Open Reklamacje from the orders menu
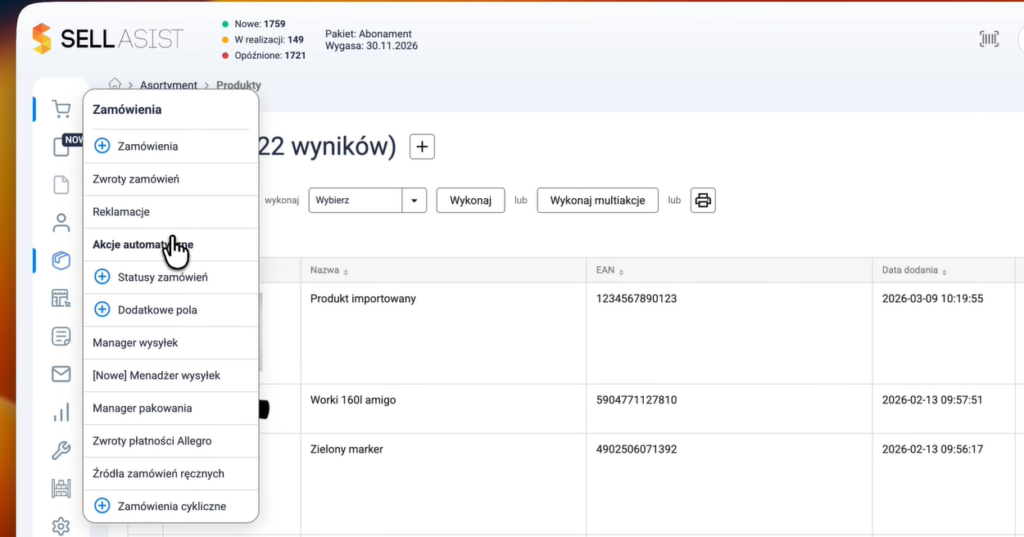Image resolution: width=1024 pixels, height=537 pixels. click(x=120, y=212)
